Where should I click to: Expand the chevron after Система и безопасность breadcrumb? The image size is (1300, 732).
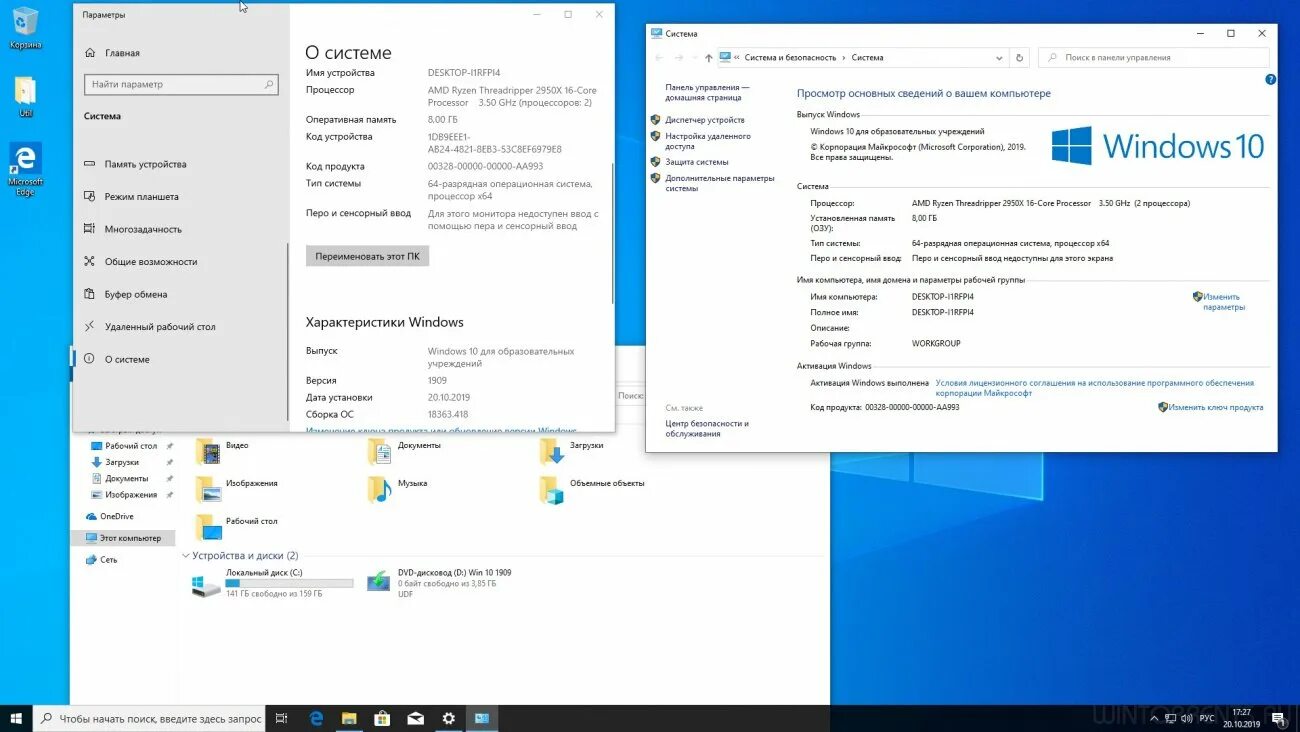(x=843, y=58)
